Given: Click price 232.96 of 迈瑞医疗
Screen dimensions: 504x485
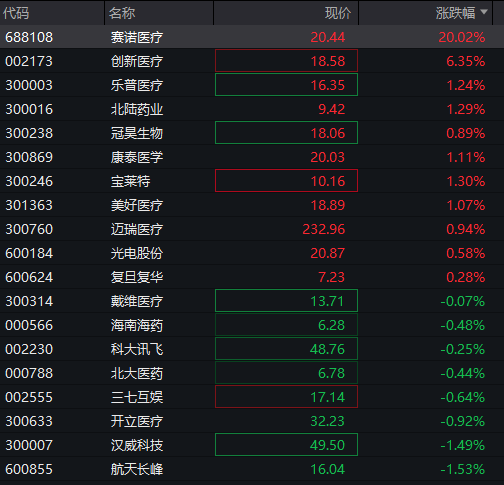Looking at the screenshot, I should pos(324,229).
